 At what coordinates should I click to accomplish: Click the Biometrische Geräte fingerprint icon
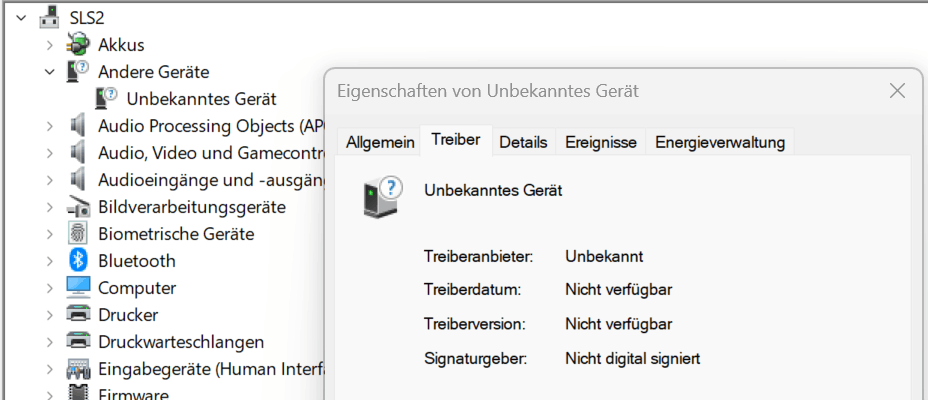pyautogui.click(x=78, y=234)
